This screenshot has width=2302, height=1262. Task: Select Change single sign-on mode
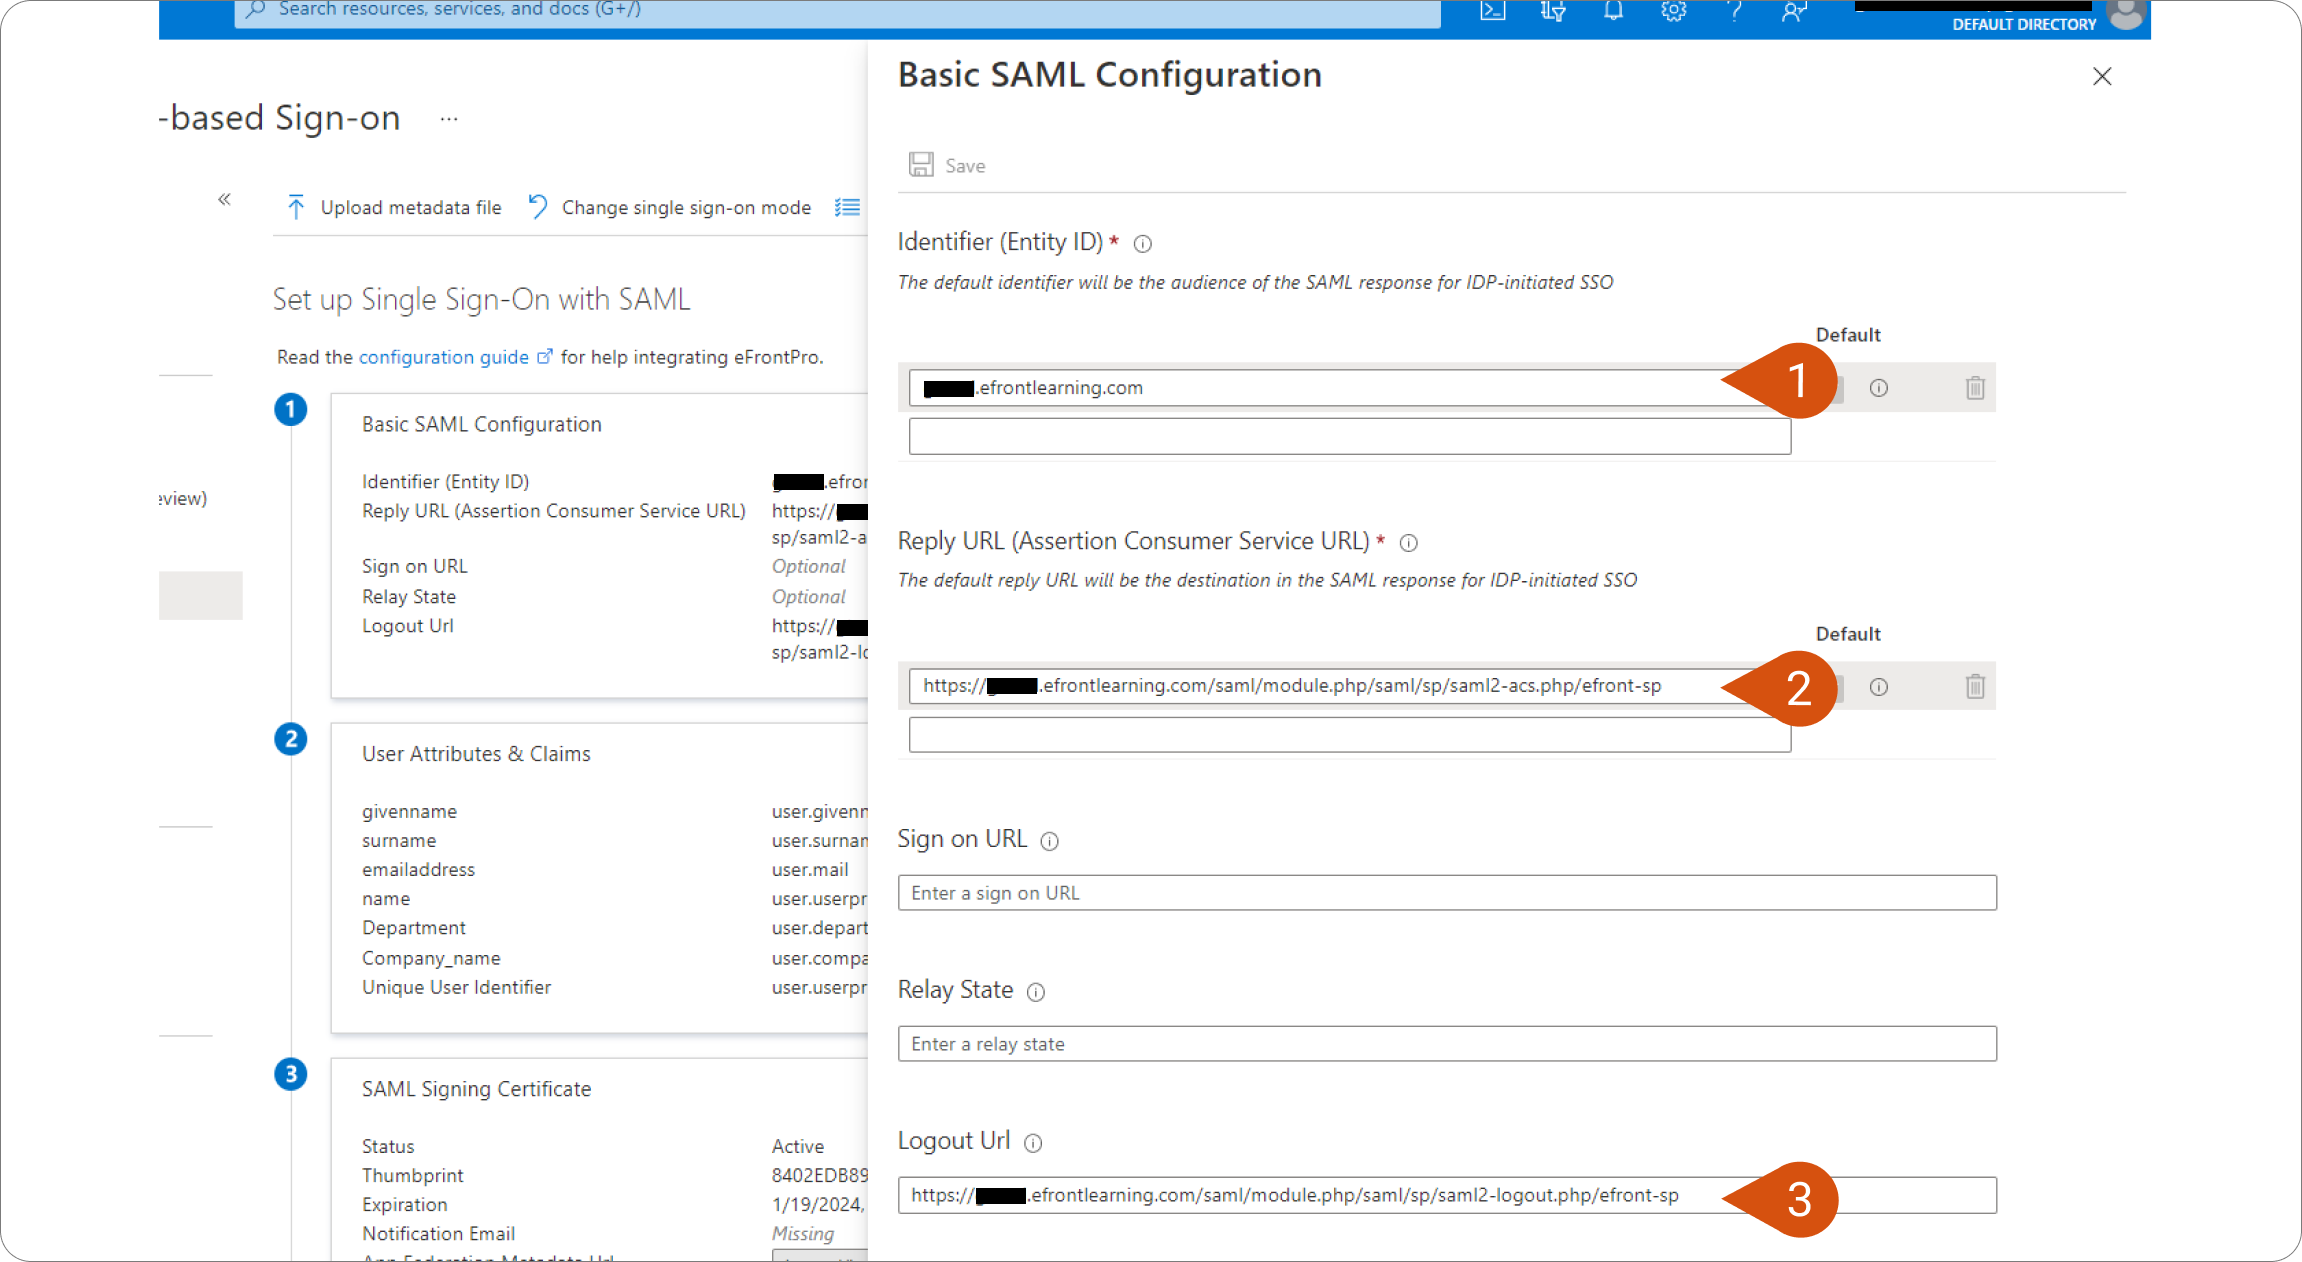(669, 207)
